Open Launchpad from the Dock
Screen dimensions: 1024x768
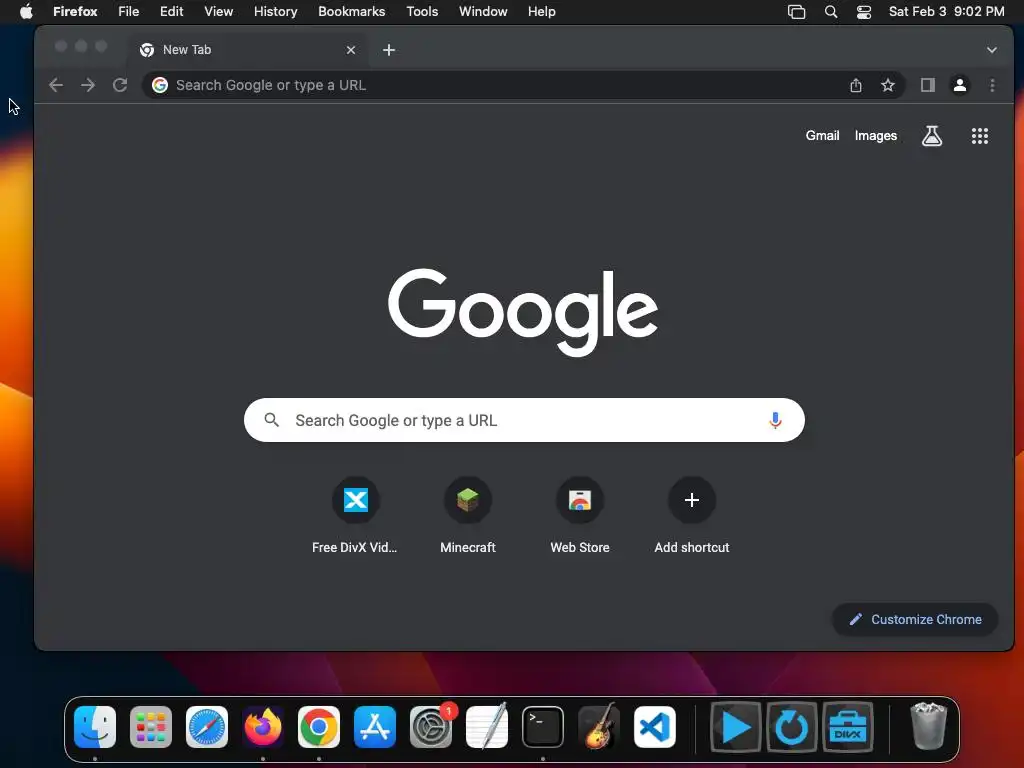coord(151,727)
